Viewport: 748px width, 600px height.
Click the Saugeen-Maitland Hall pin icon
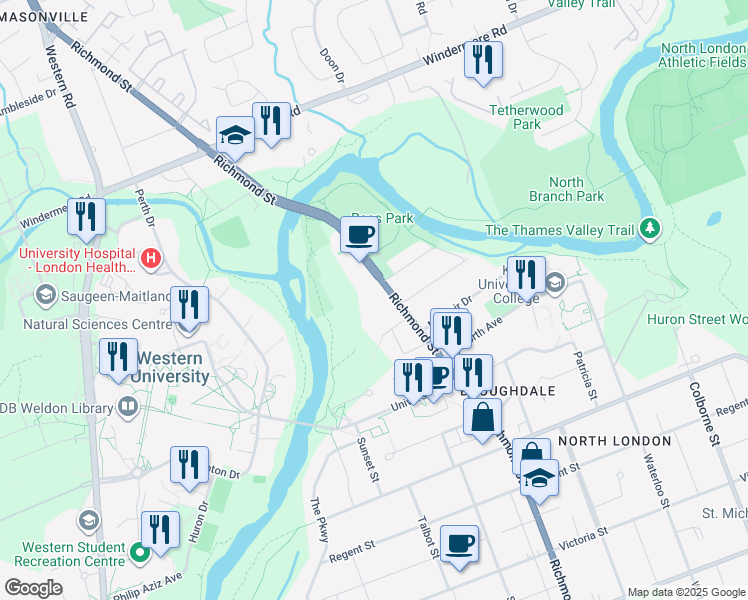point(45,295)
